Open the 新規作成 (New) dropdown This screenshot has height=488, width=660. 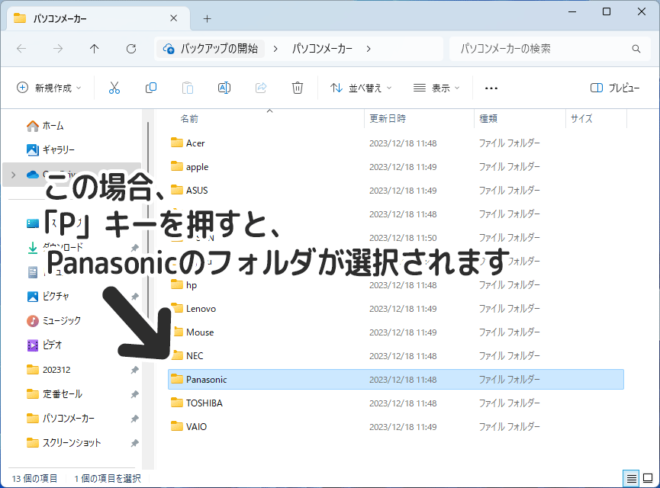click(49, 88)
